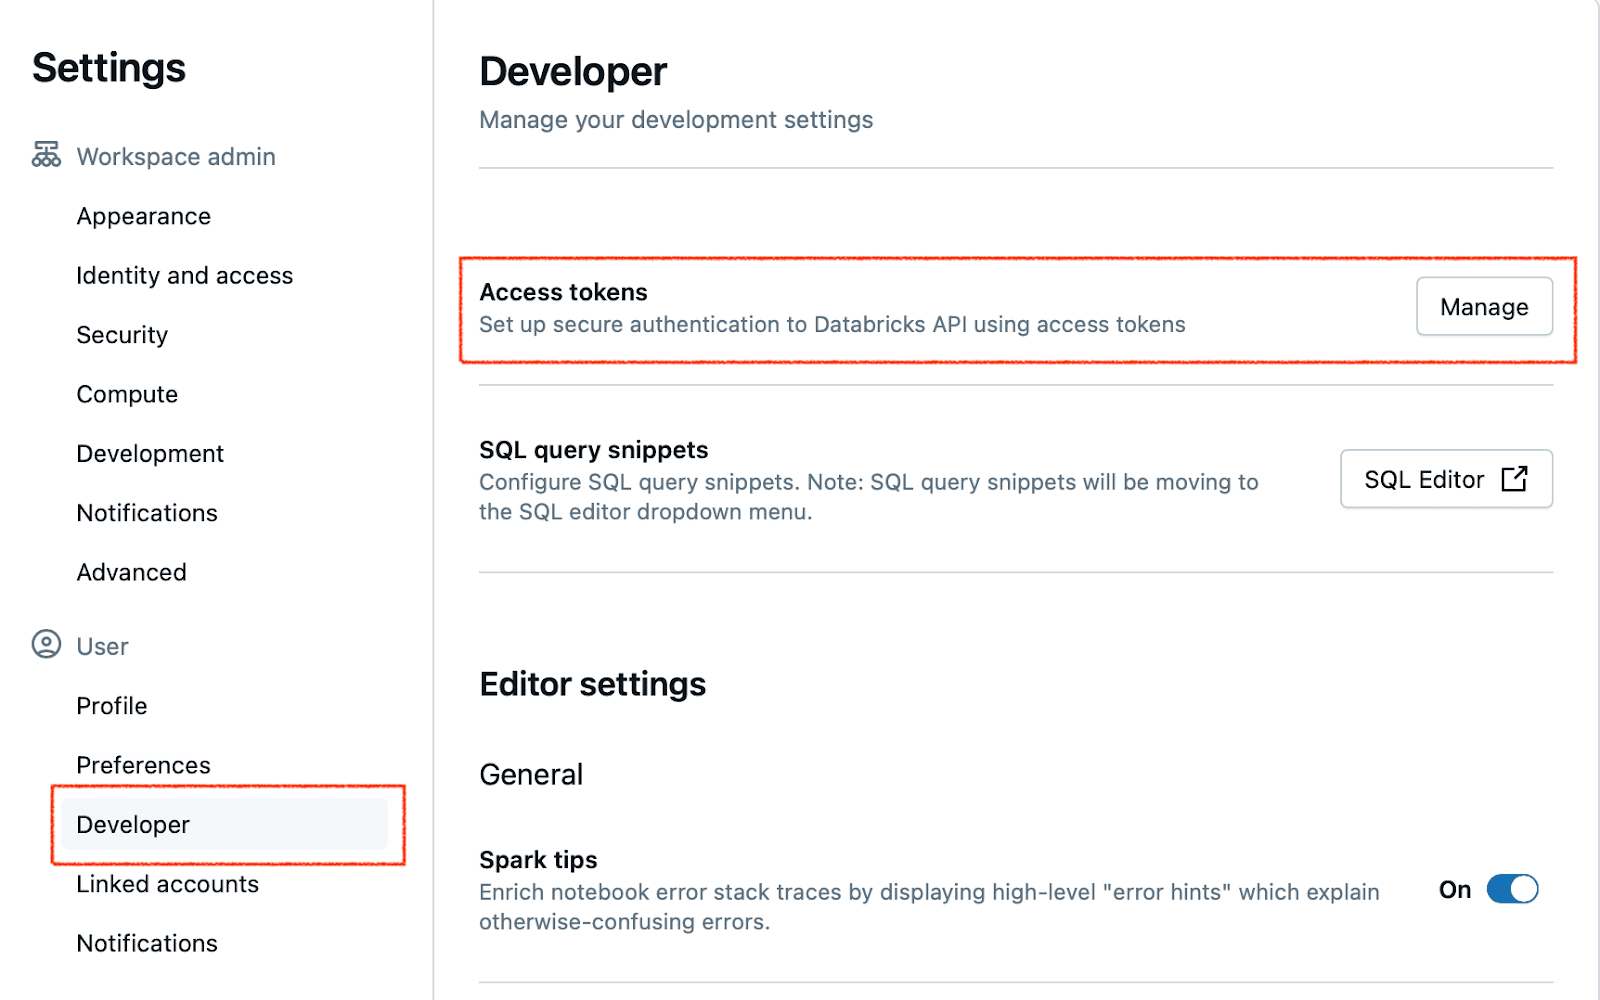
Task: Click the Settings title in sidebar
Action: (109, 68)
